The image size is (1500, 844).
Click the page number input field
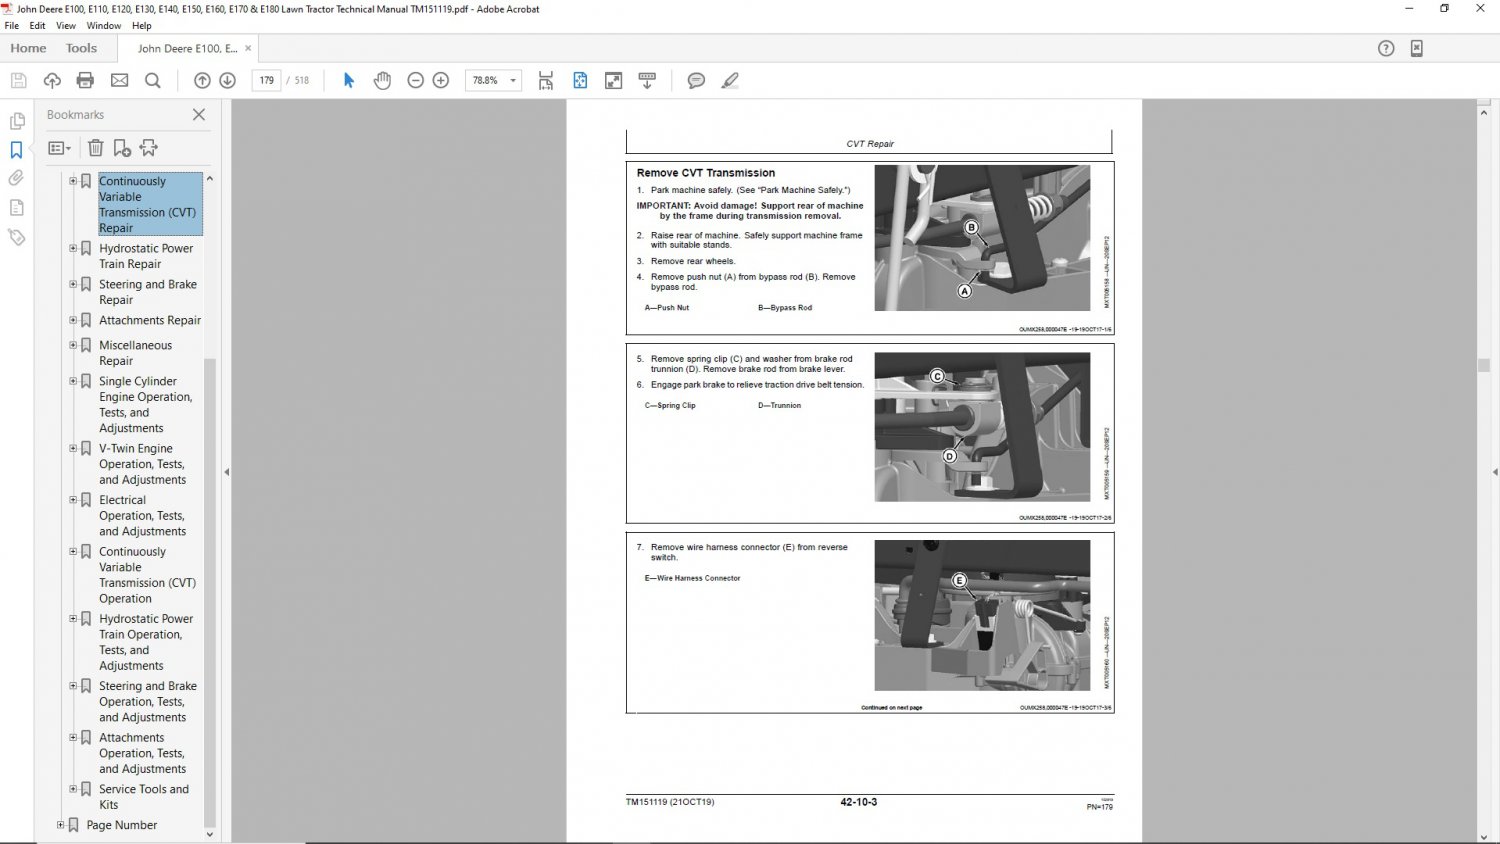tap(266, 81)
